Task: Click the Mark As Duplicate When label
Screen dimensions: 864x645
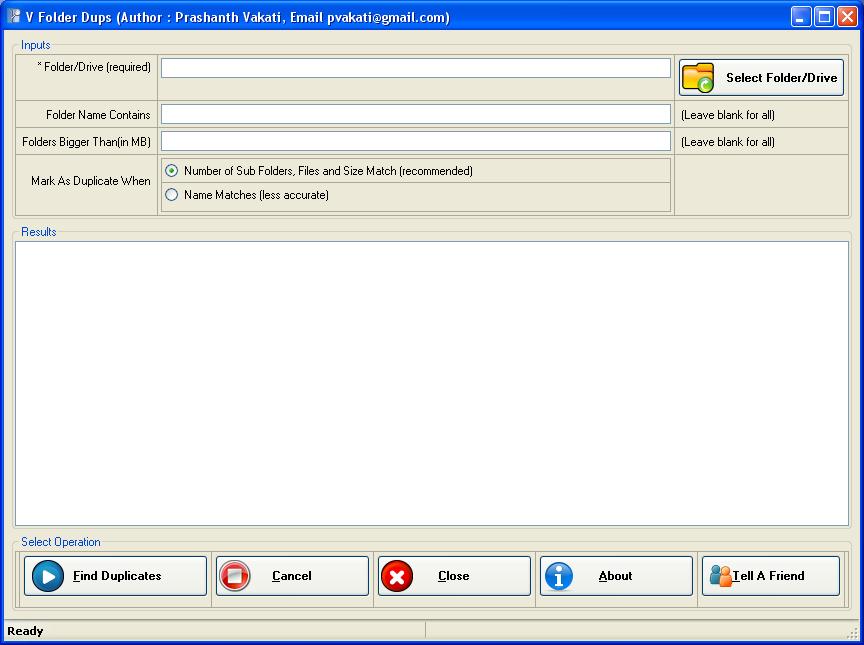Action: tap(91, 181)
